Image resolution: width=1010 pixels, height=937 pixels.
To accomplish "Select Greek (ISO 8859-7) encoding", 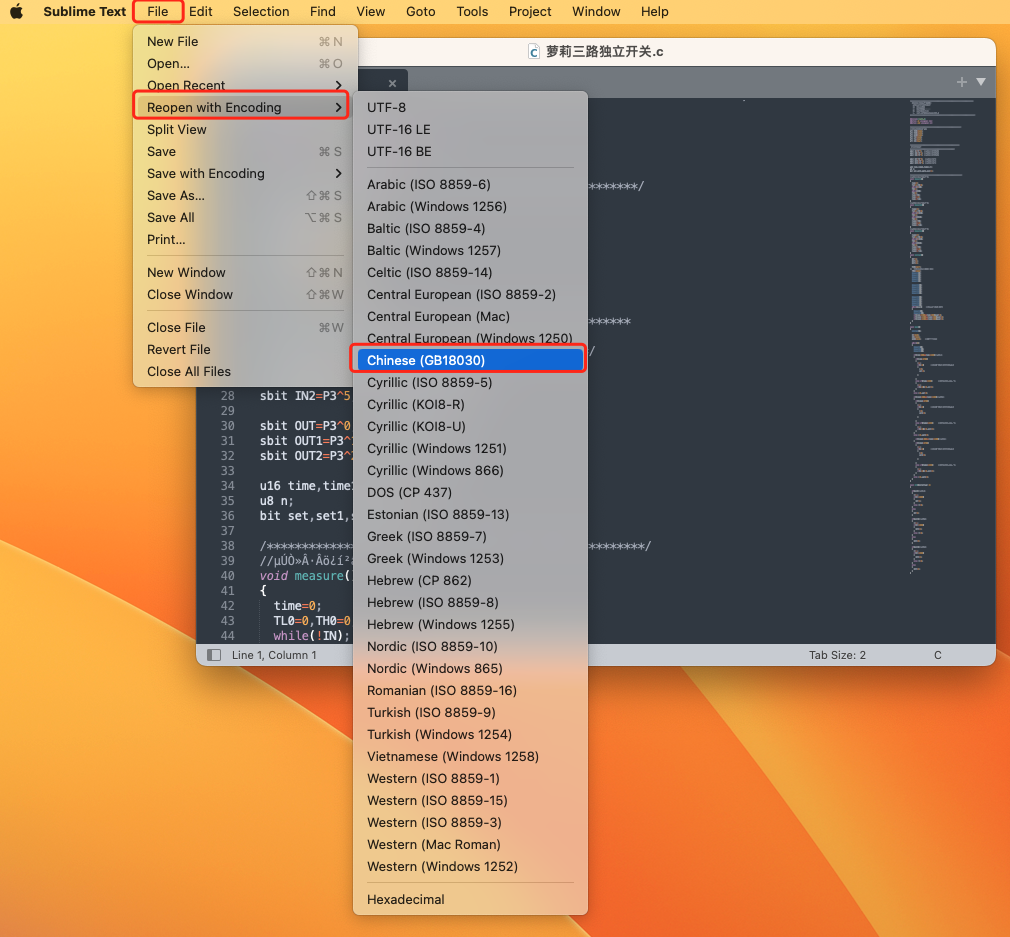I will point(470,536).
